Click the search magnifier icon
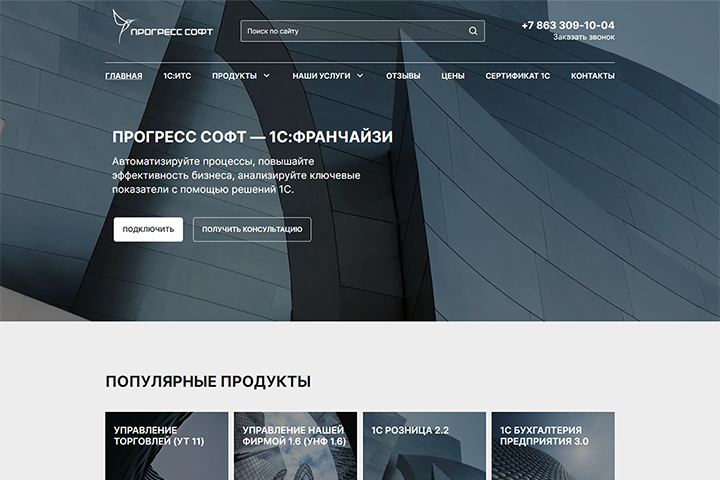This screenshot has width=720, height=480. coord(473,31)
